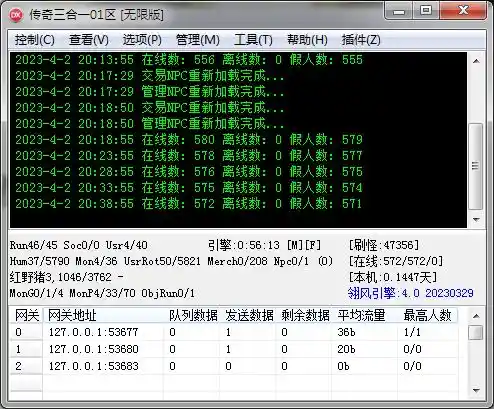This screenshot has height=409, width=494.
Task: Click the 队列数据 column header
Action: tap(193, 315)
